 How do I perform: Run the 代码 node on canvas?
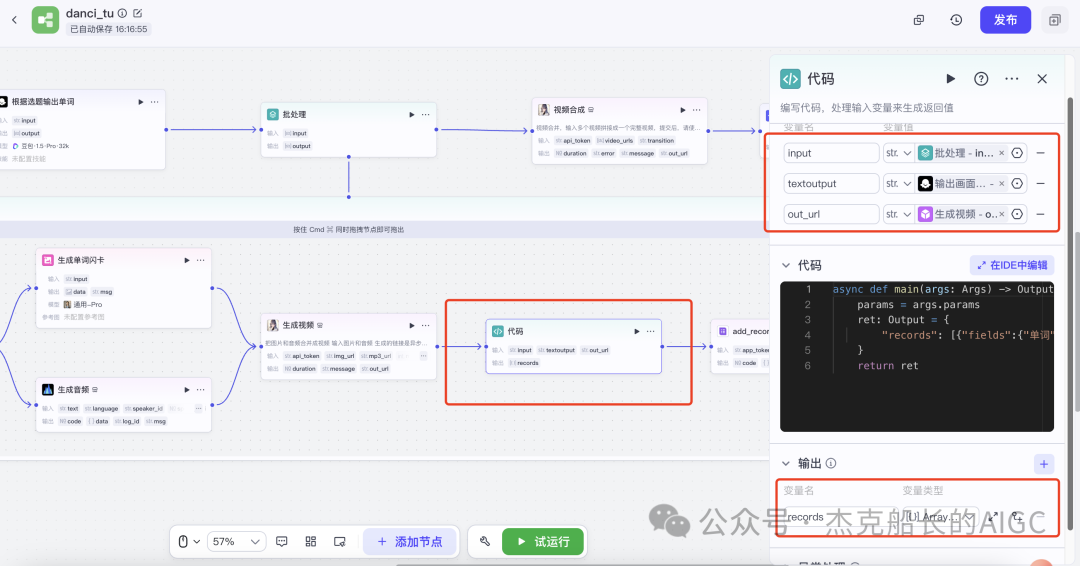(x=636, y=331)
